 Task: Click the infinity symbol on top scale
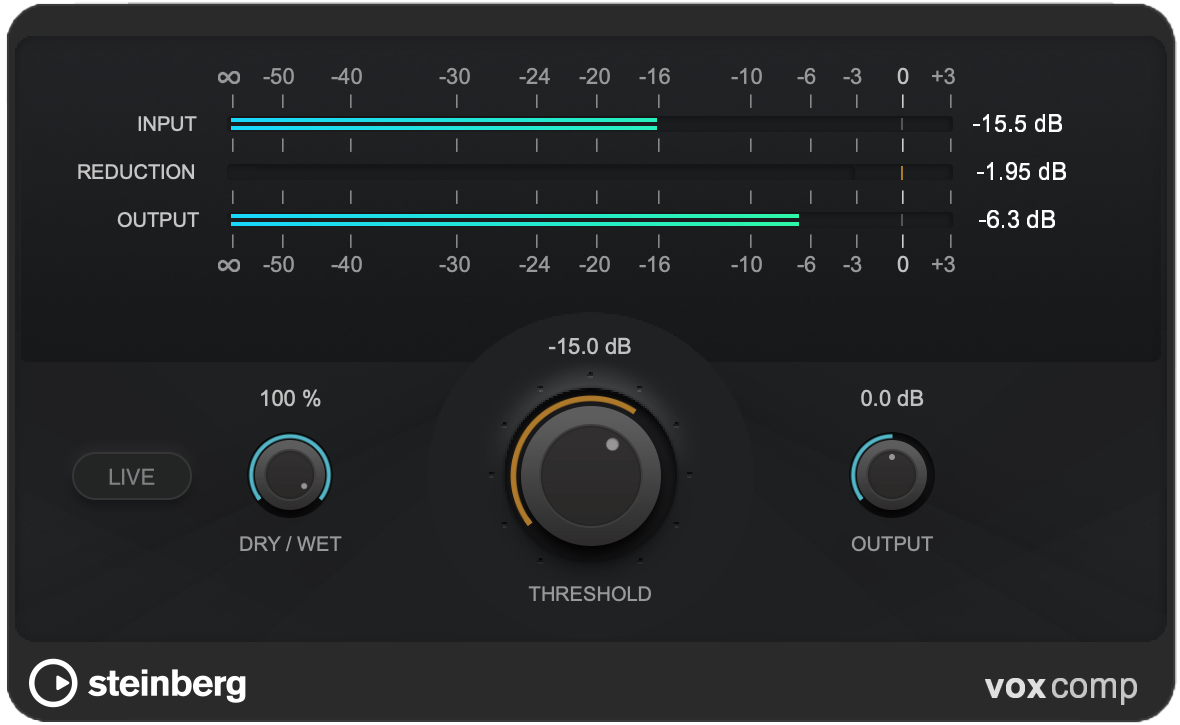230,77
